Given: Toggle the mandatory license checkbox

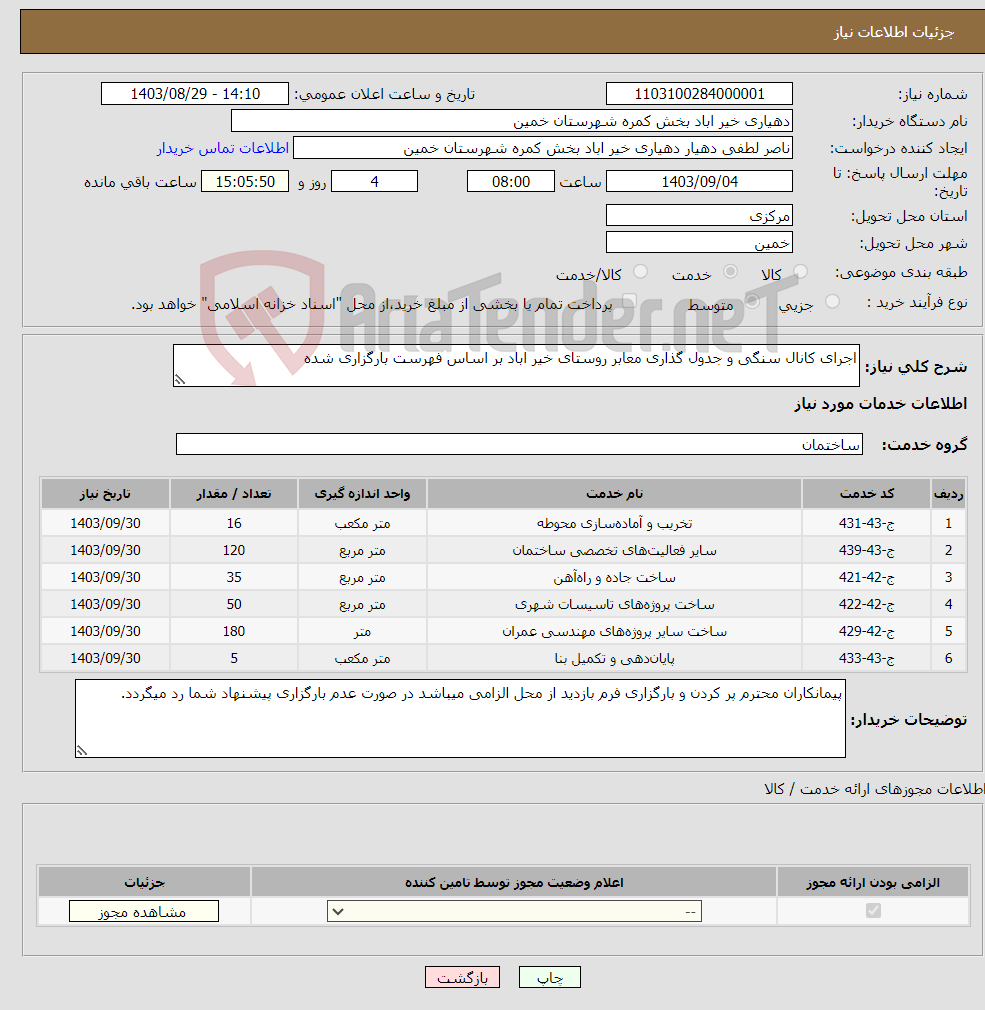Looking at the screenshot, I should (873, 910).
